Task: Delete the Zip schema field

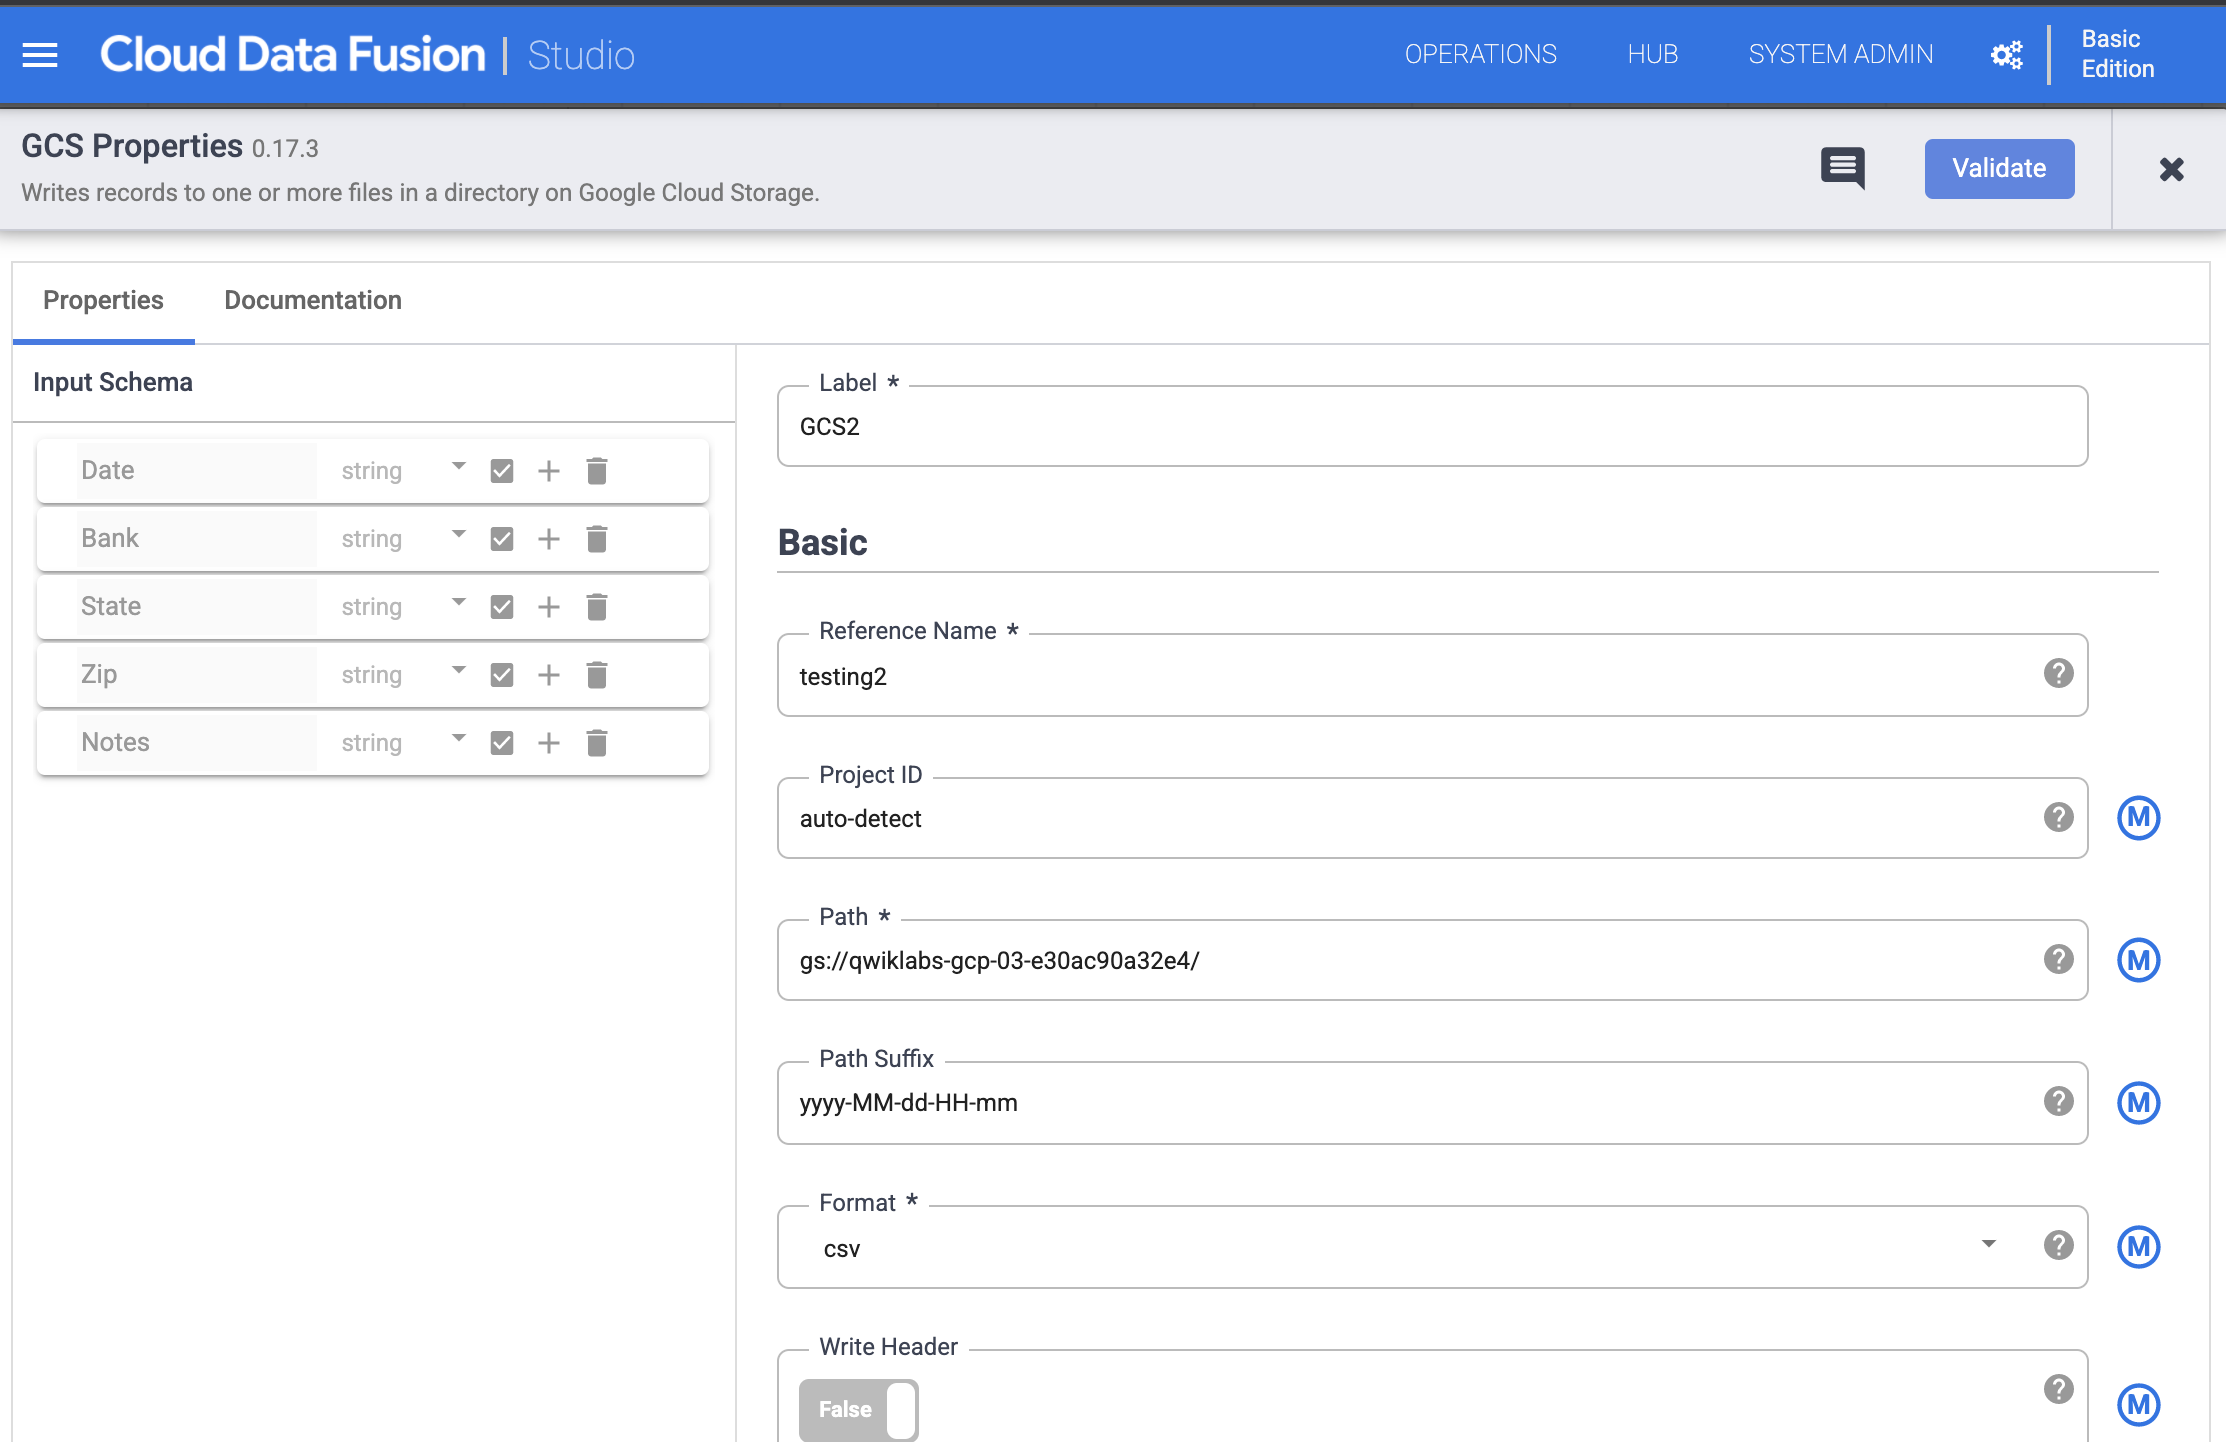Action: click(x=597, y=675)
